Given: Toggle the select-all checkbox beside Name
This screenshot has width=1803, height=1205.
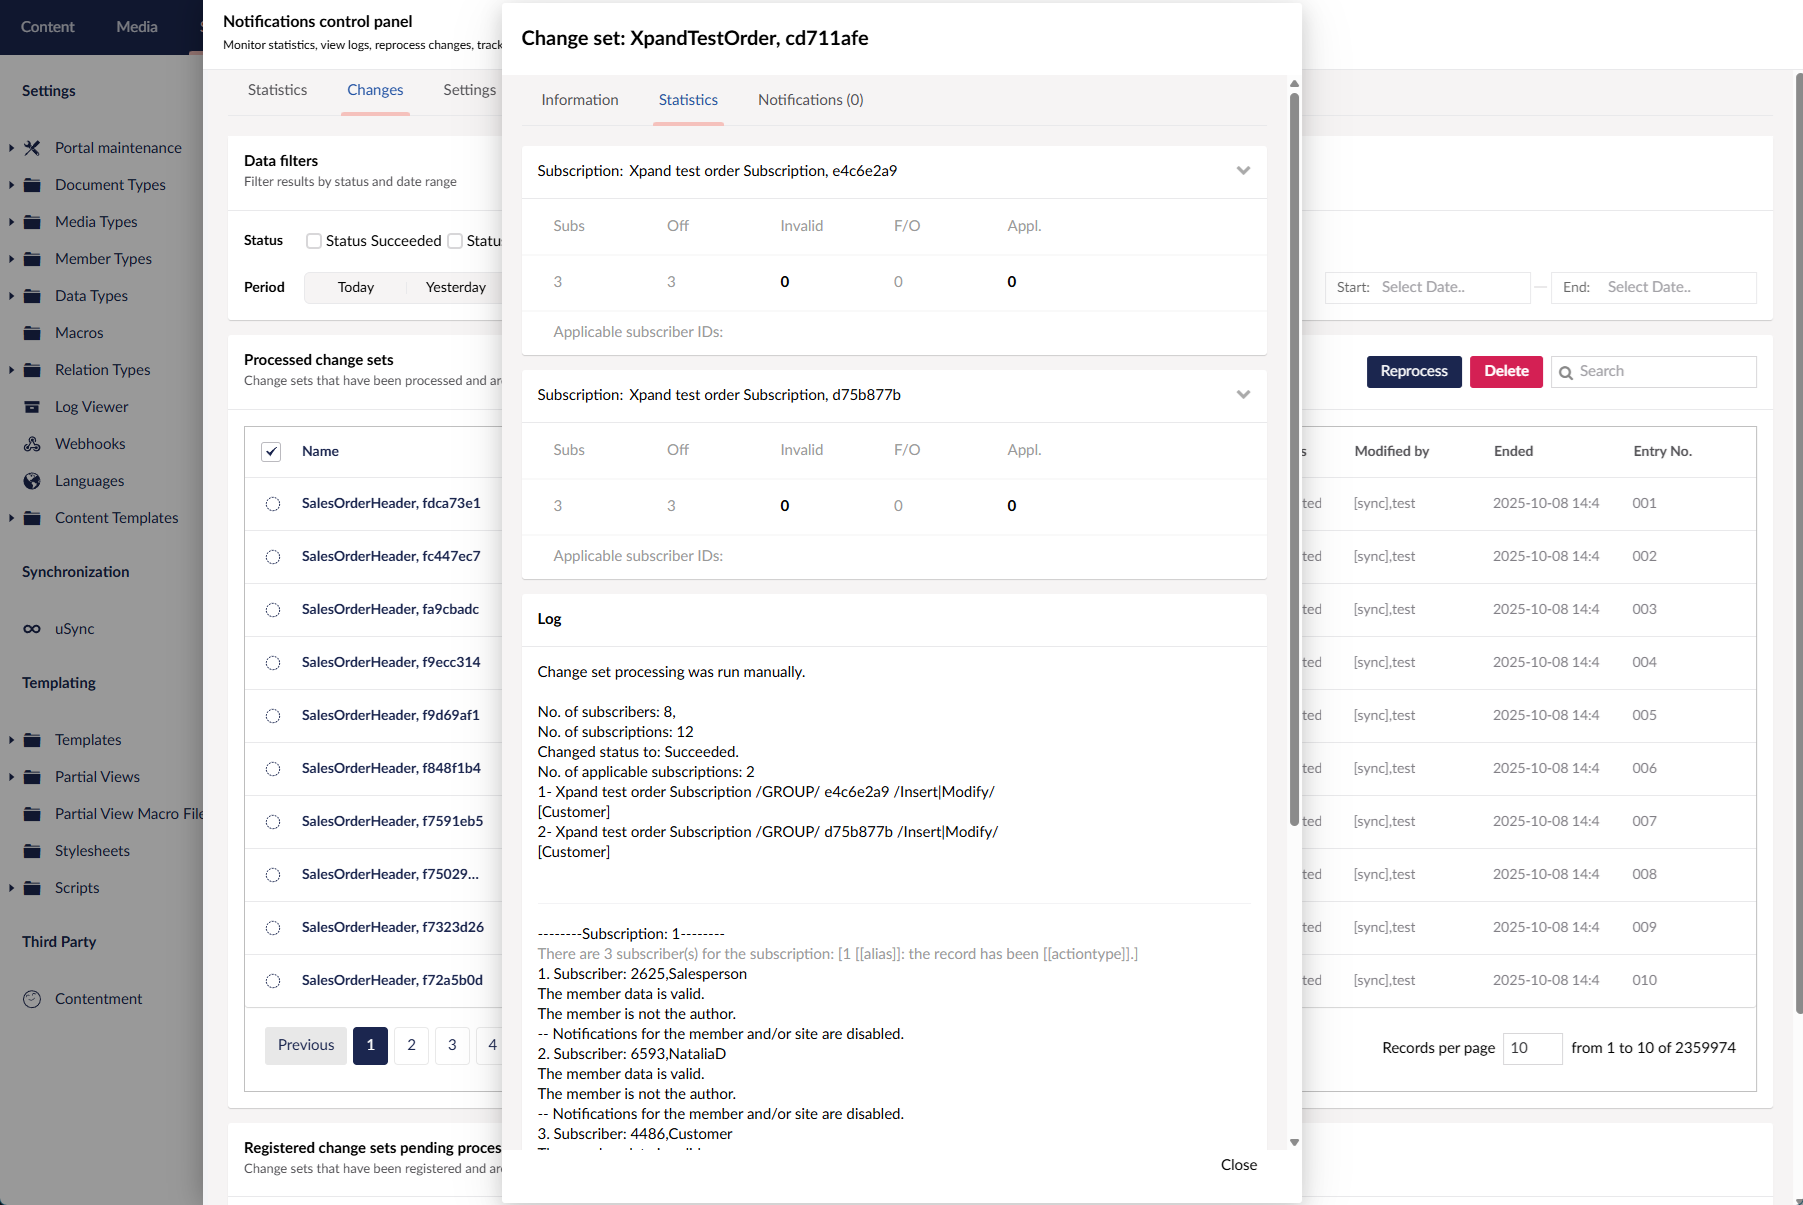Looking at the screenshot, I should click(271, 452).
